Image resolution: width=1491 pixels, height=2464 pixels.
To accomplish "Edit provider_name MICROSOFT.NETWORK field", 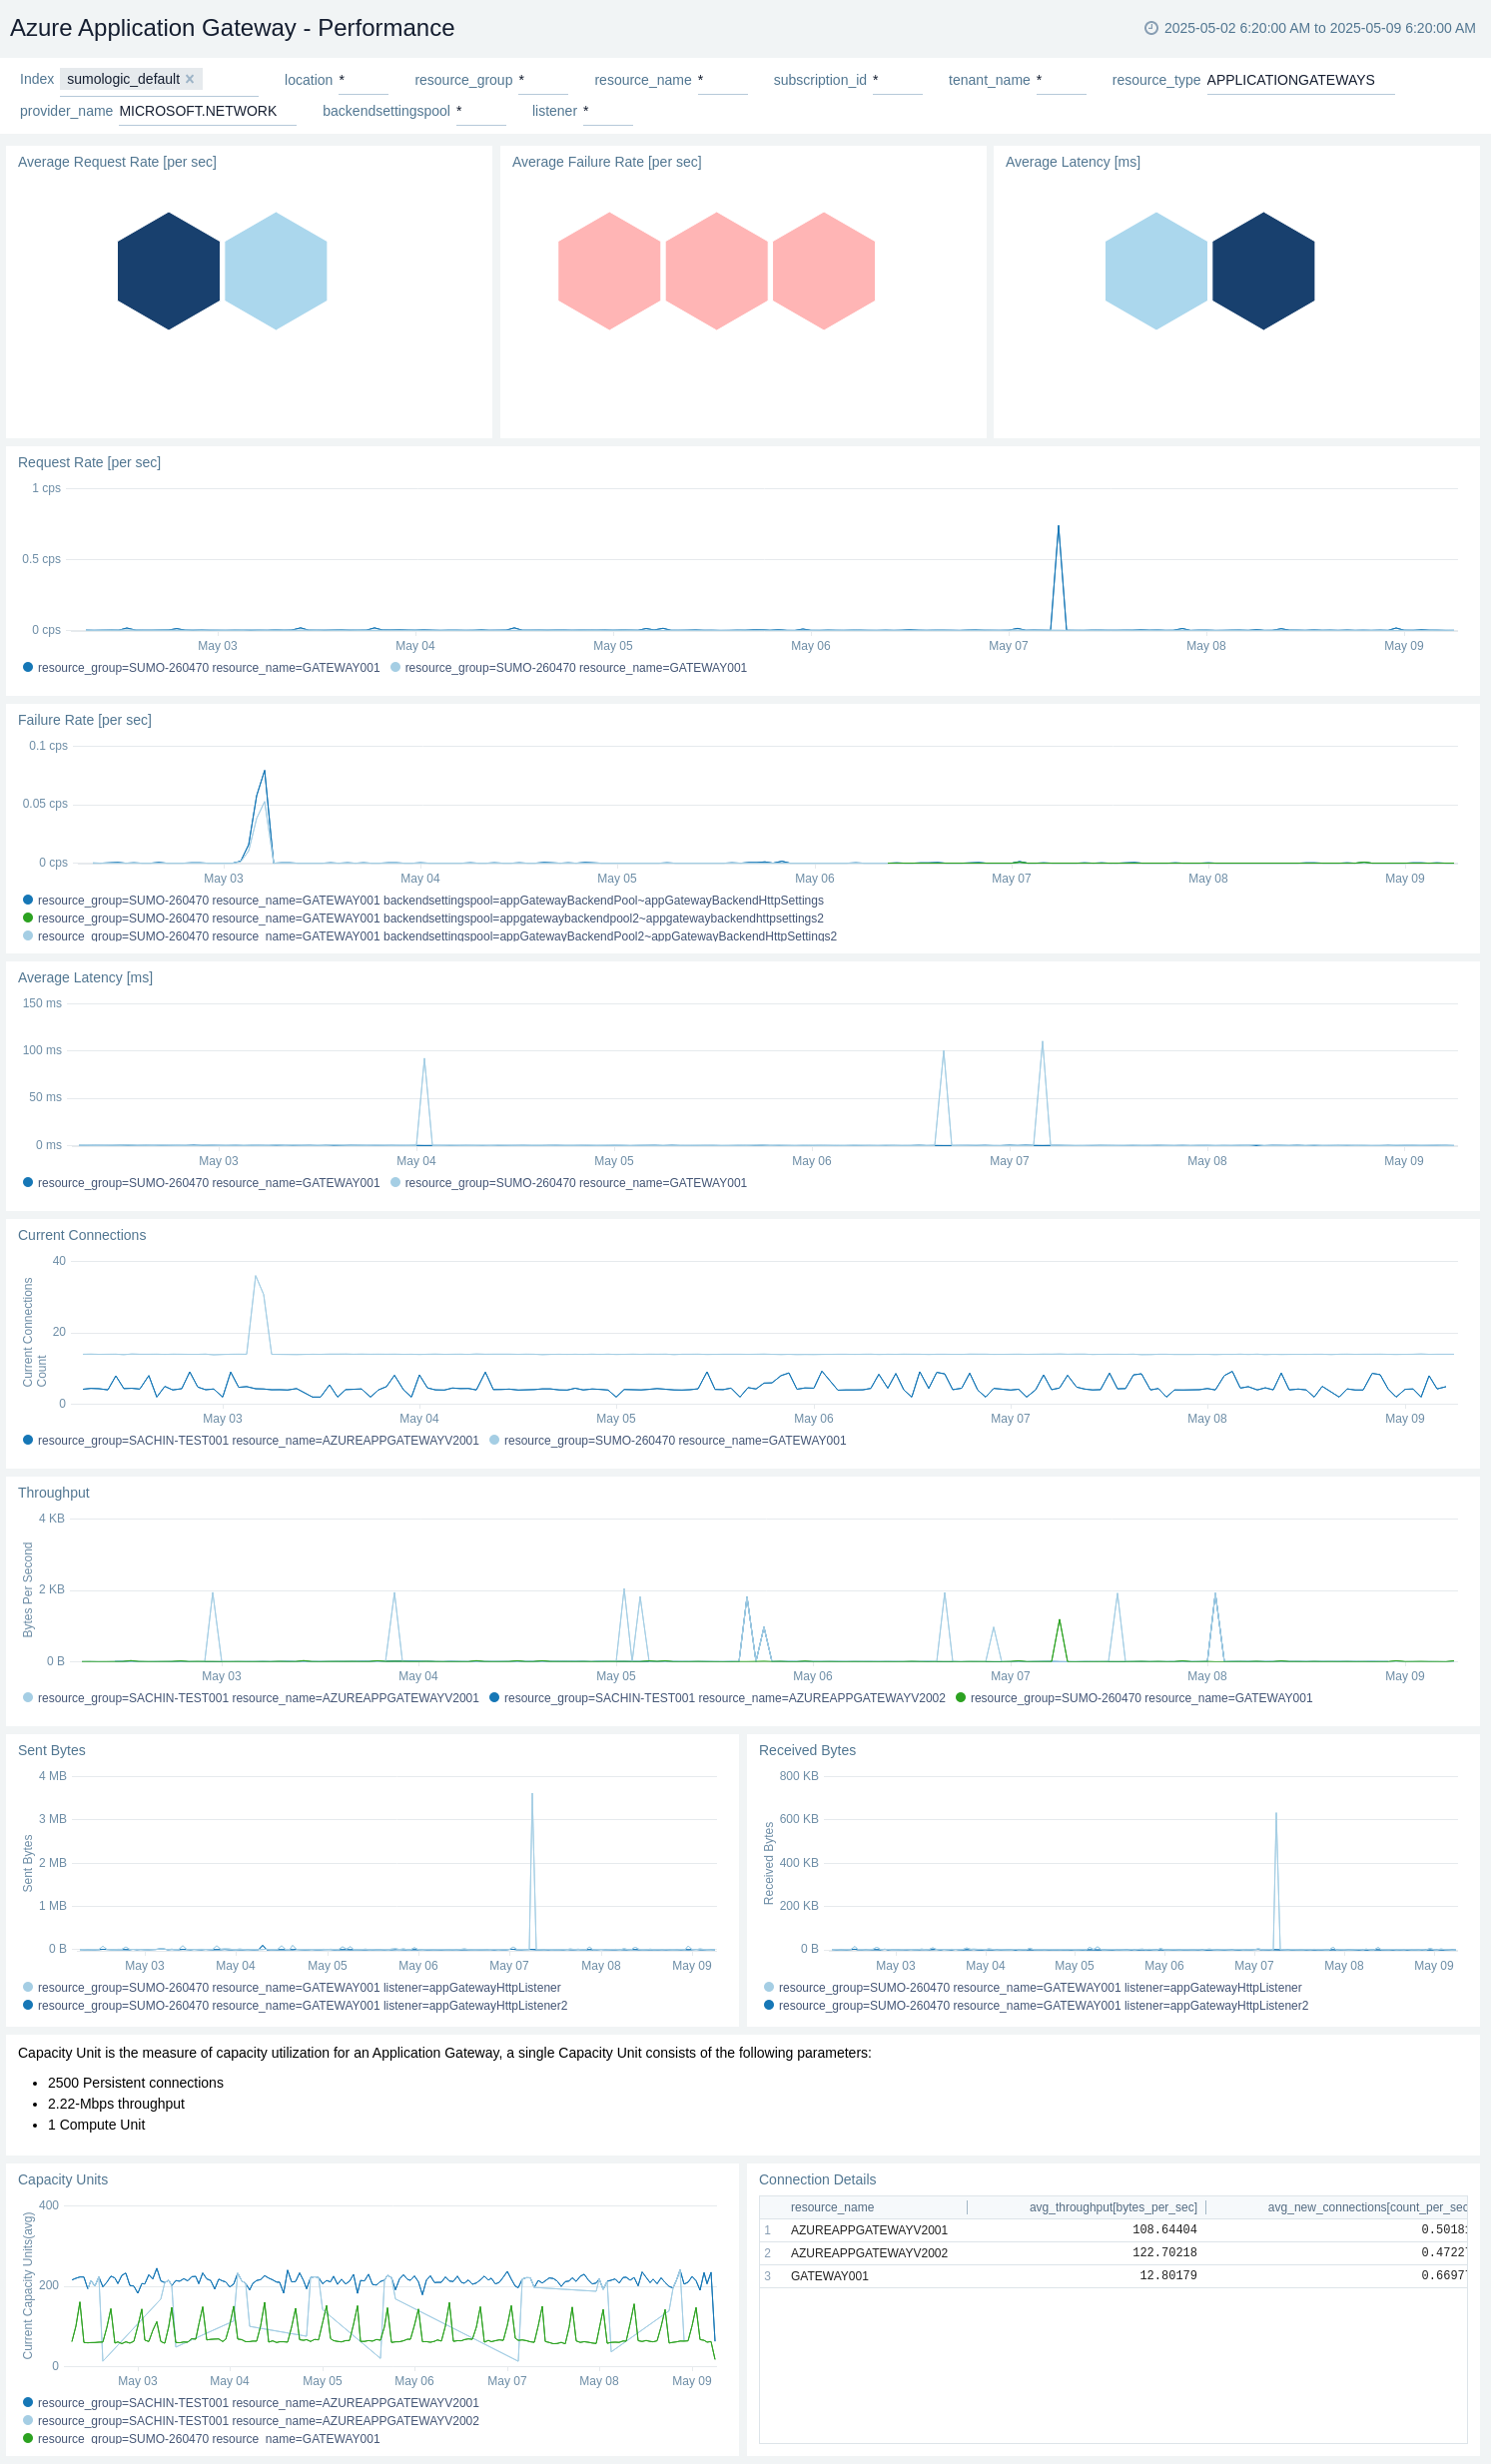I will point(207,111).
